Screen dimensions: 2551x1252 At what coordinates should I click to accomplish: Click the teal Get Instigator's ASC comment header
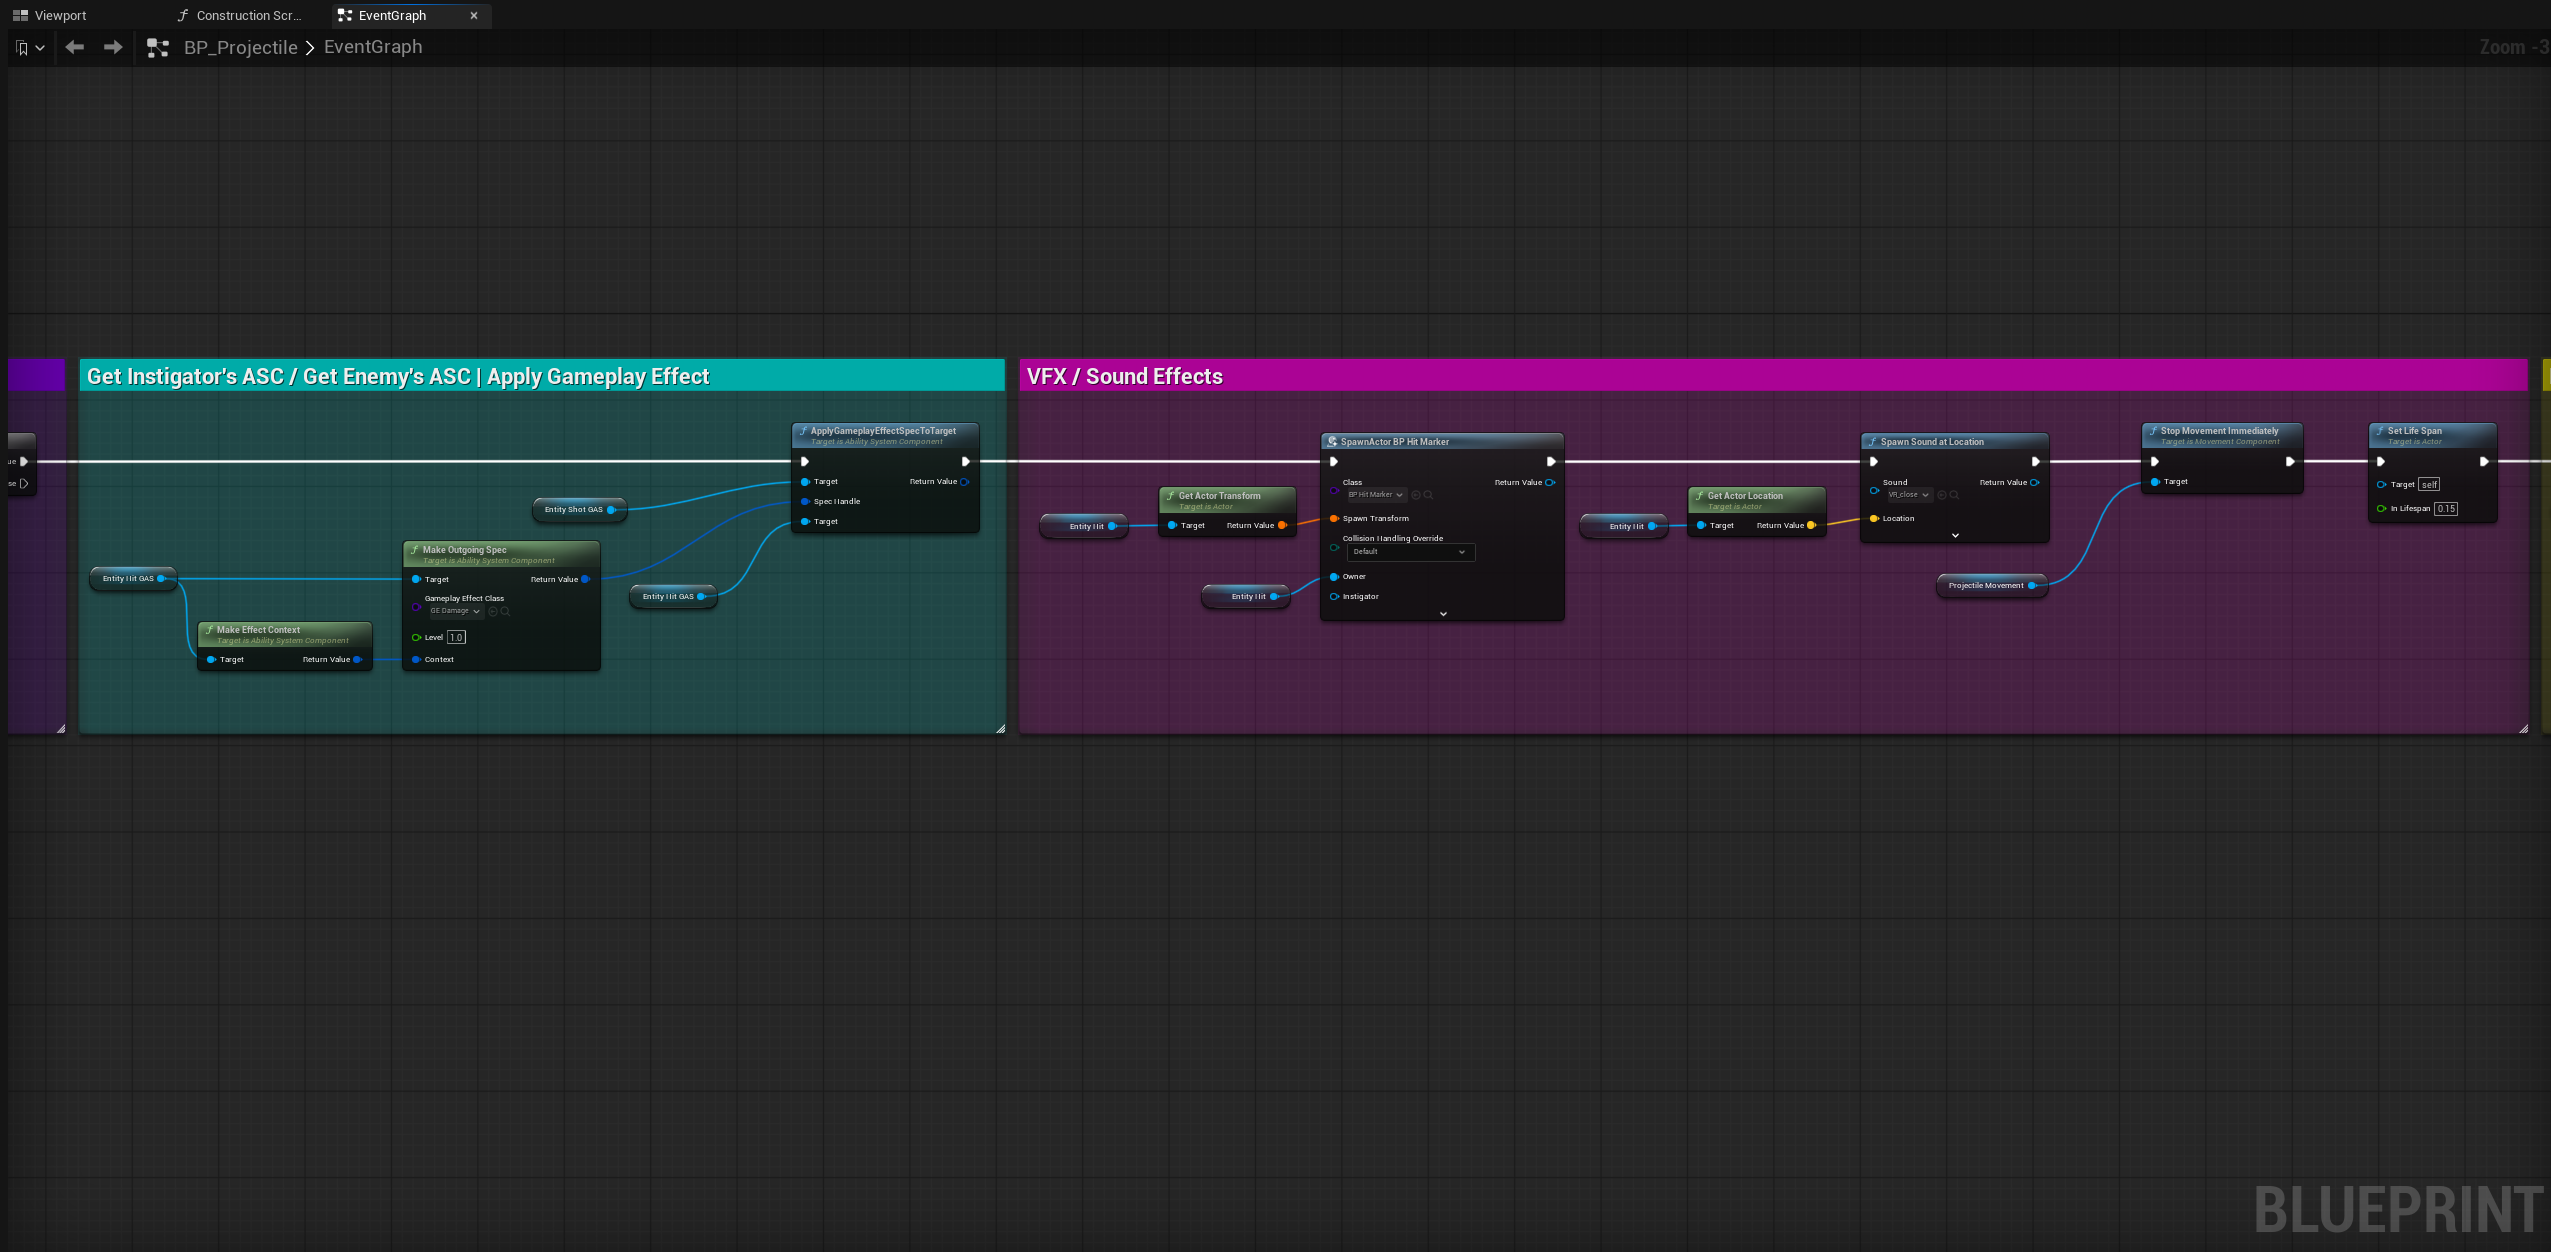coord(541,376)
